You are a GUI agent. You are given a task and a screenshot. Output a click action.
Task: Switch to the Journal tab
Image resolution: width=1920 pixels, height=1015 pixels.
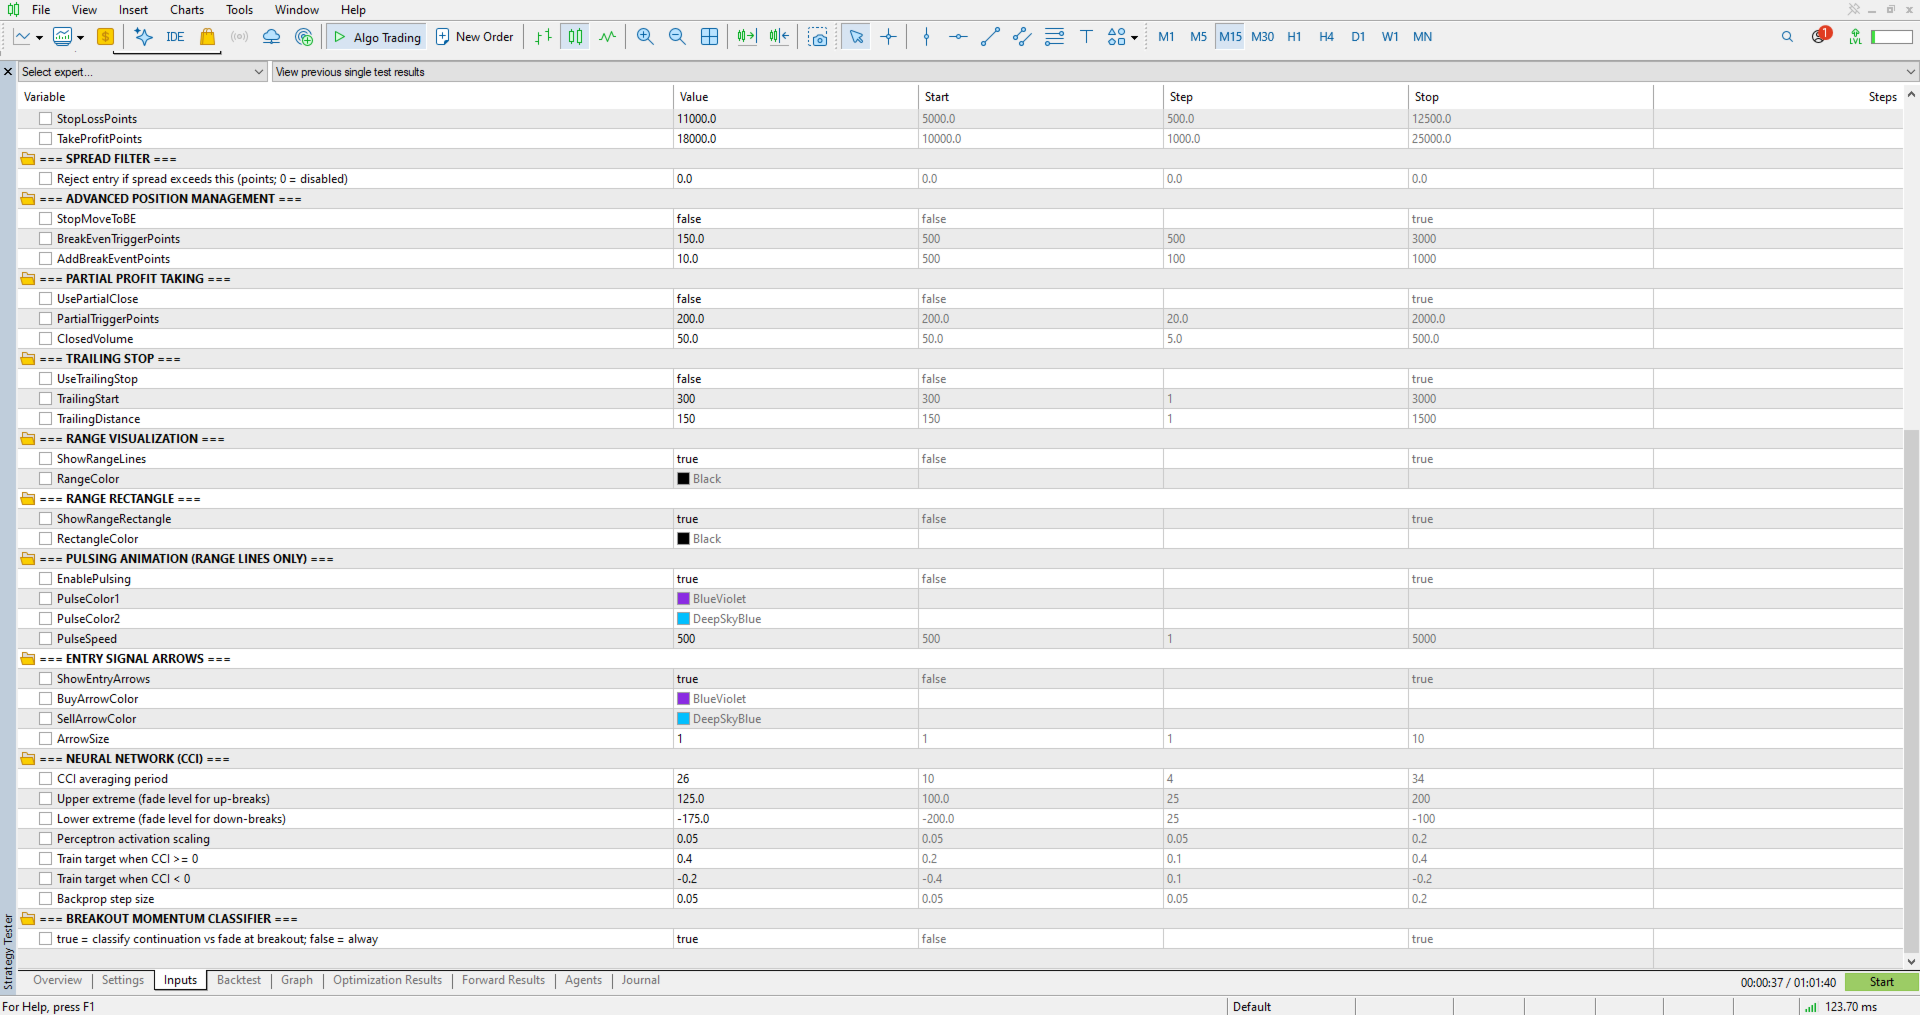click(640, 980)
